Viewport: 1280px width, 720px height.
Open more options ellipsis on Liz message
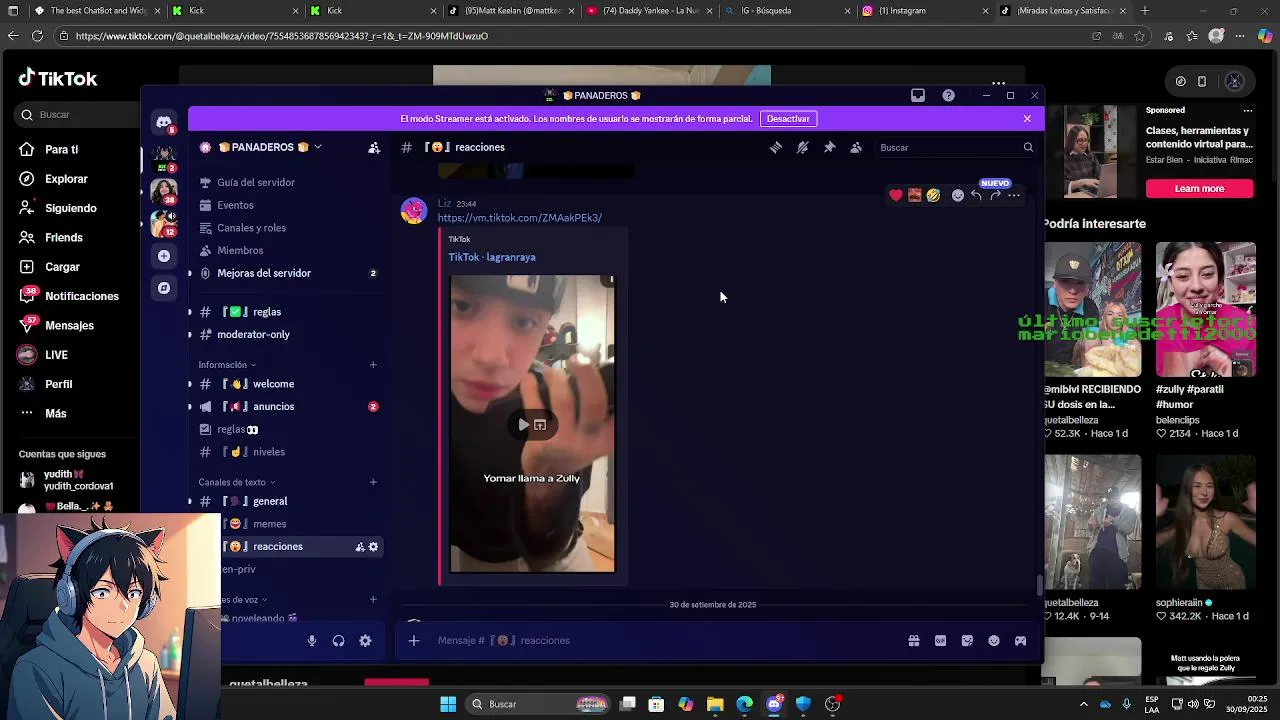point(1014,195)
